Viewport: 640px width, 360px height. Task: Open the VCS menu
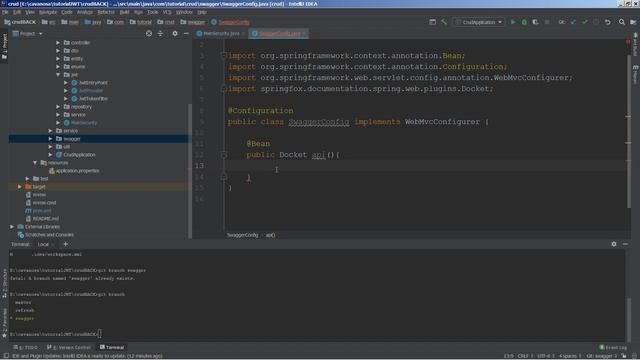coord(167,12)
